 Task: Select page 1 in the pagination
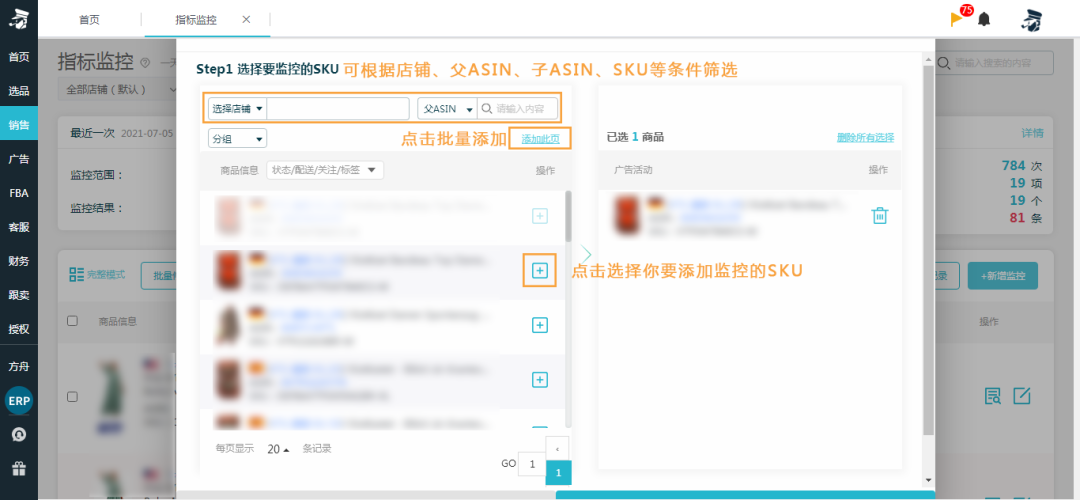(x=558, y=473)
